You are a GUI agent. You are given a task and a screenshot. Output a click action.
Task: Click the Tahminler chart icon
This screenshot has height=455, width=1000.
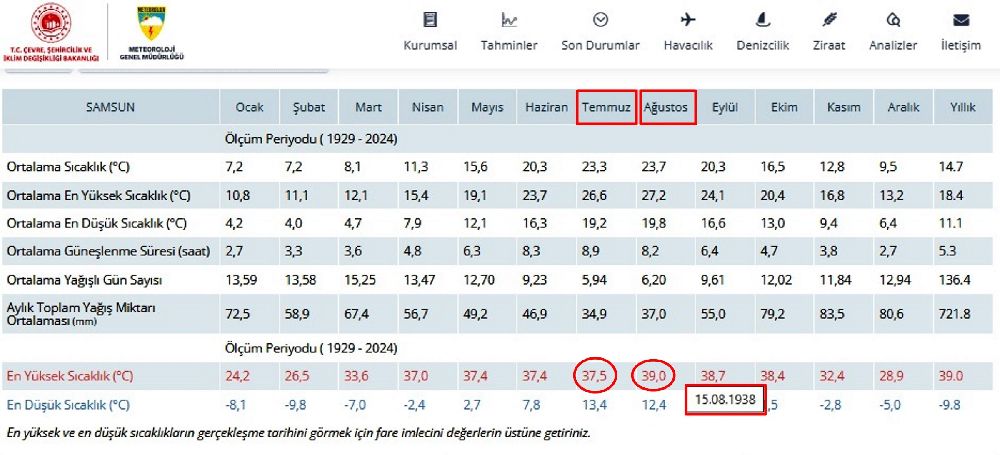[x=509, y=20]
